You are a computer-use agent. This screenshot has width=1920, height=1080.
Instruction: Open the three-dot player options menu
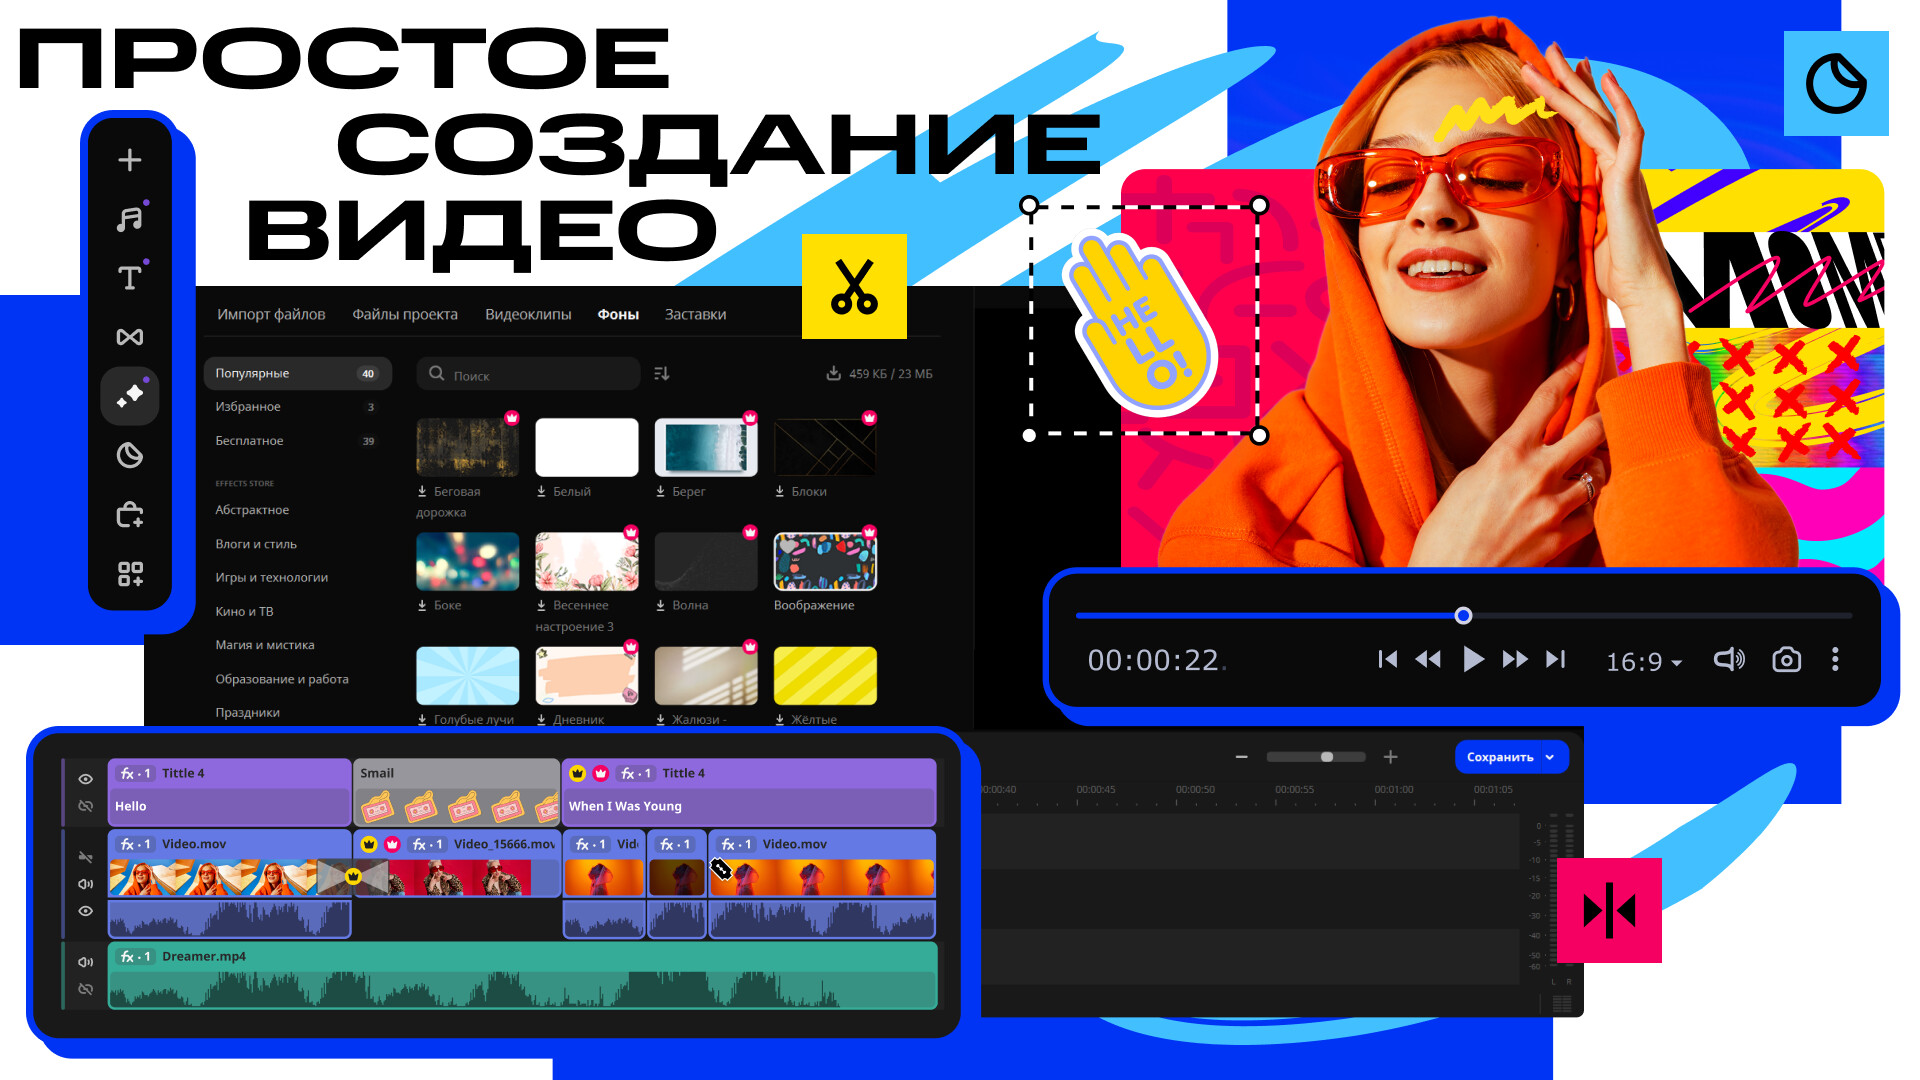(x=1835, y=660)
